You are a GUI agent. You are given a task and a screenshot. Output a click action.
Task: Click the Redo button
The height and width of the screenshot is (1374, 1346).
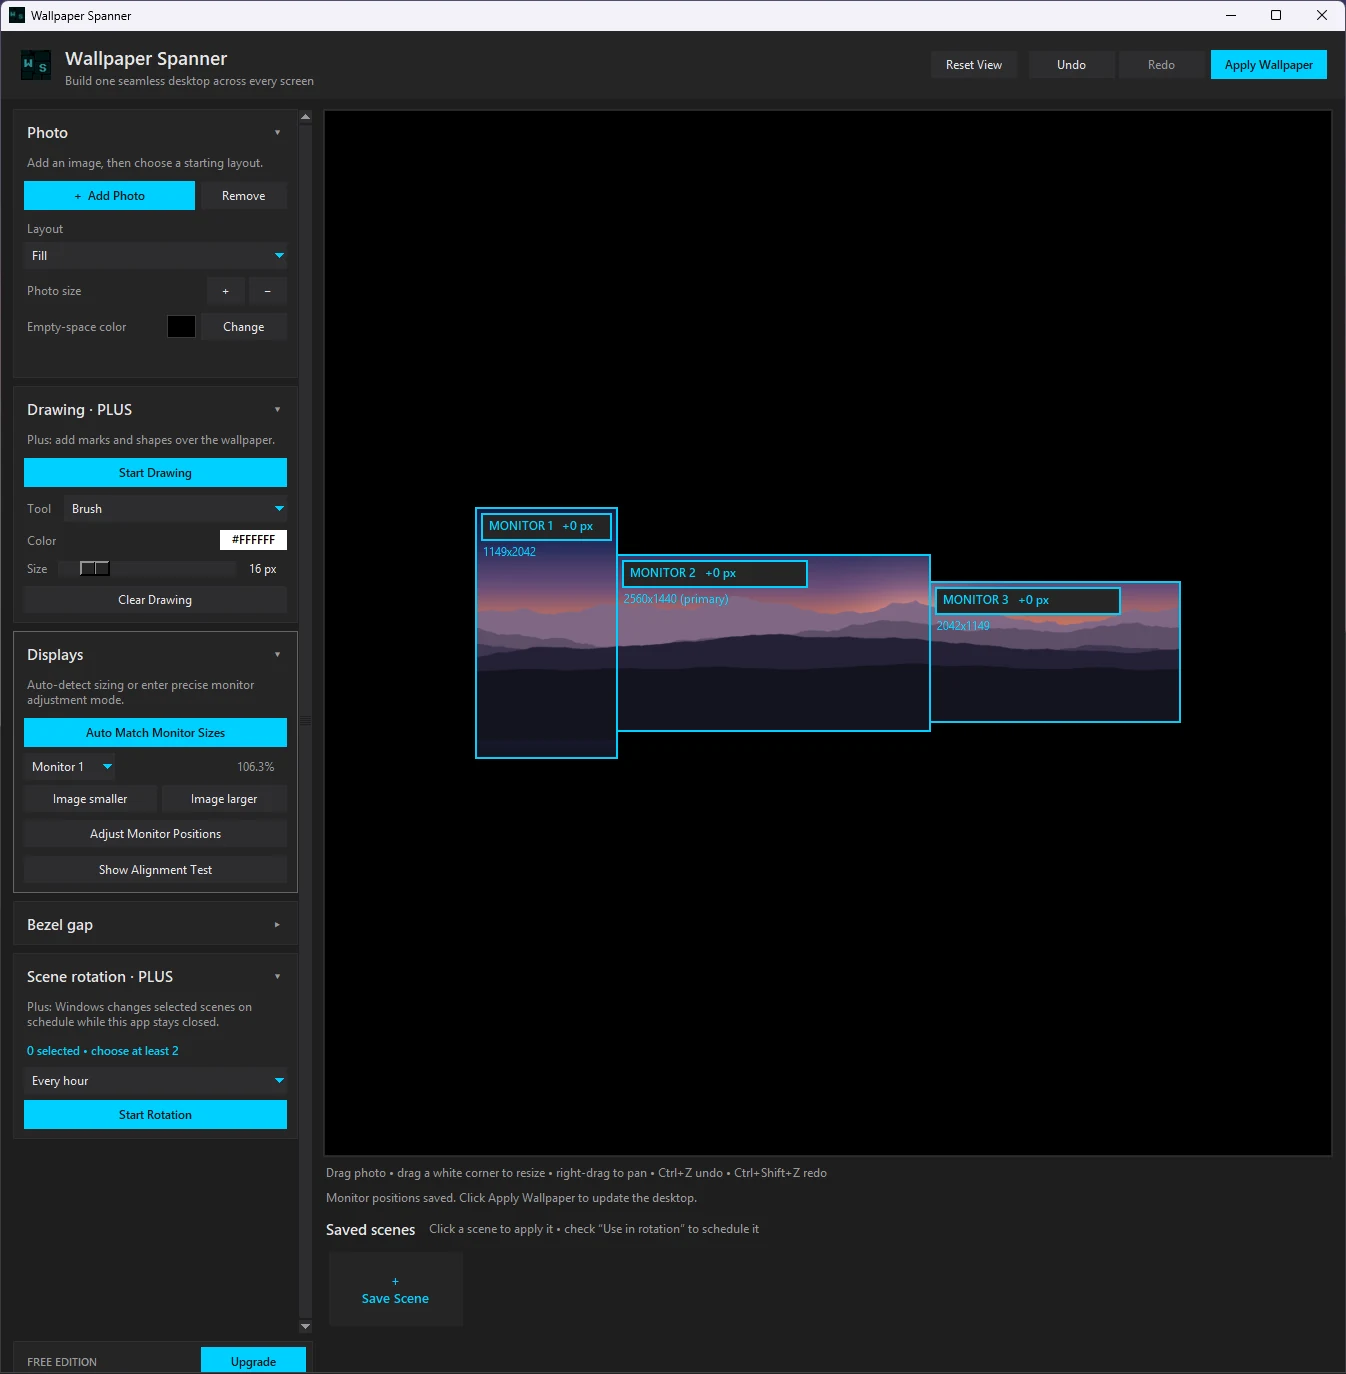tap(1161, 65)
